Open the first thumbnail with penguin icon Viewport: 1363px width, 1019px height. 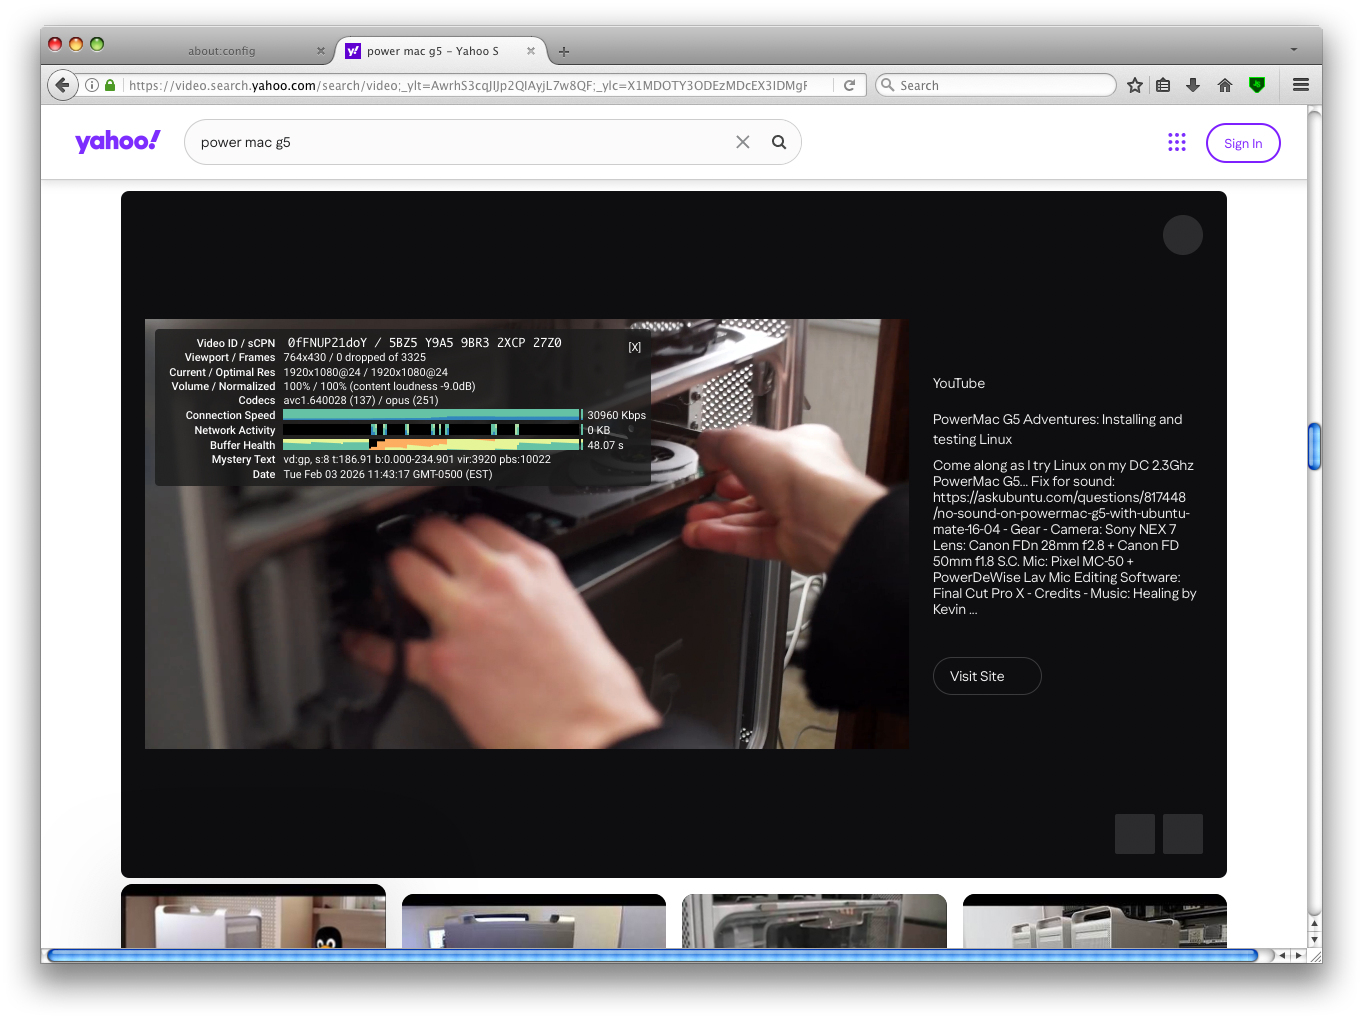pos(253,916)
